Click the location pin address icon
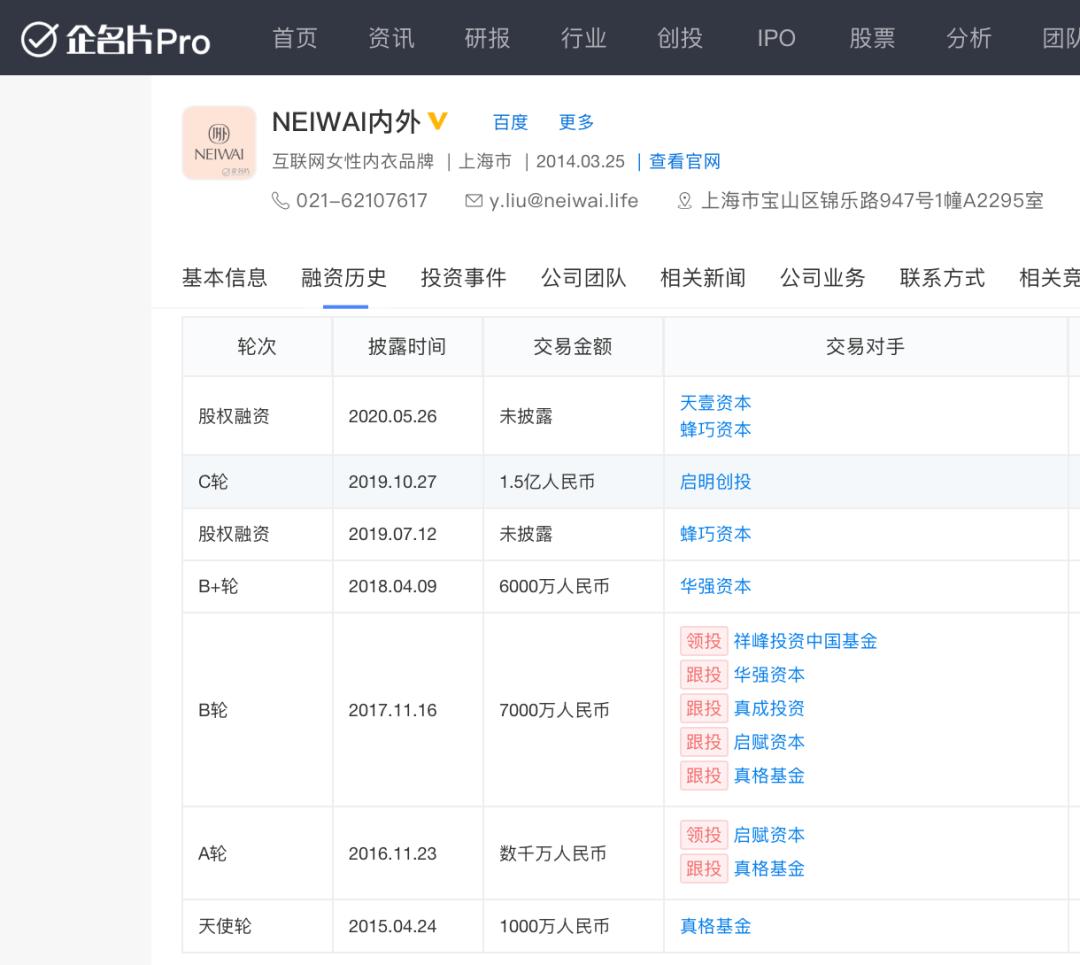 pyautogui.click(x=684, y=201)
